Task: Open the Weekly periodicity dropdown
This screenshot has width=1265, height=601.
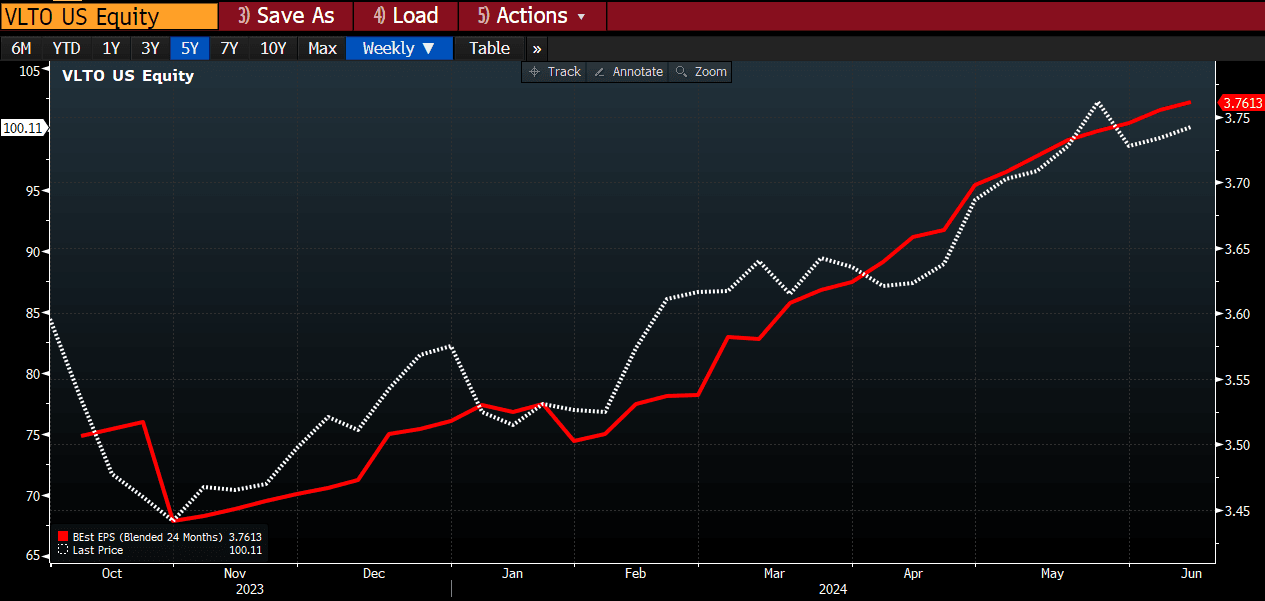Action: click(x=398, y=48)
